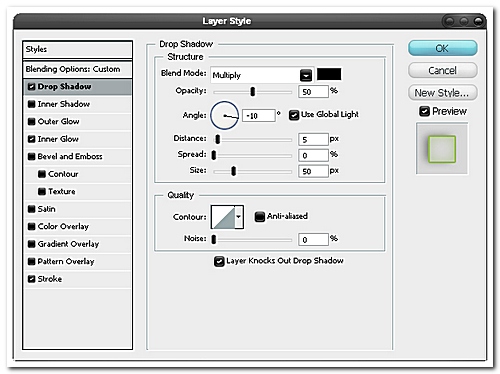
Task: Click the Spread value field
Action: [x=313, y=155]
